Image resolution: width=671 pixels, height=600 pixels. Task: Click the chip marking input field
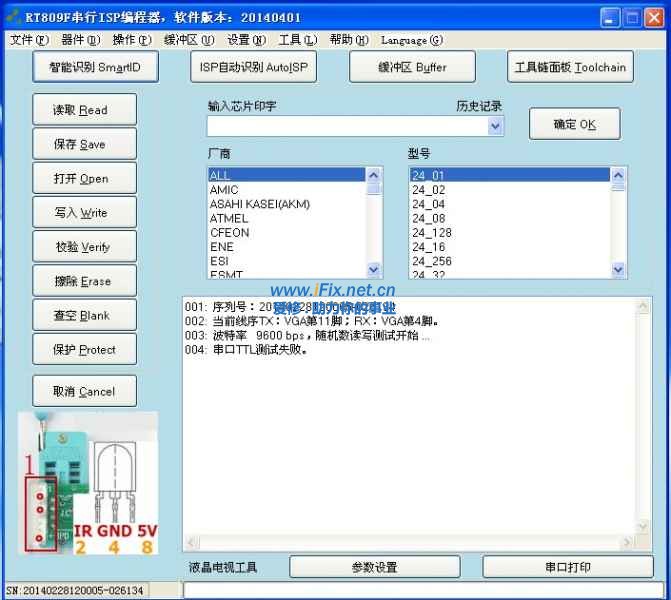pos(347,126)
